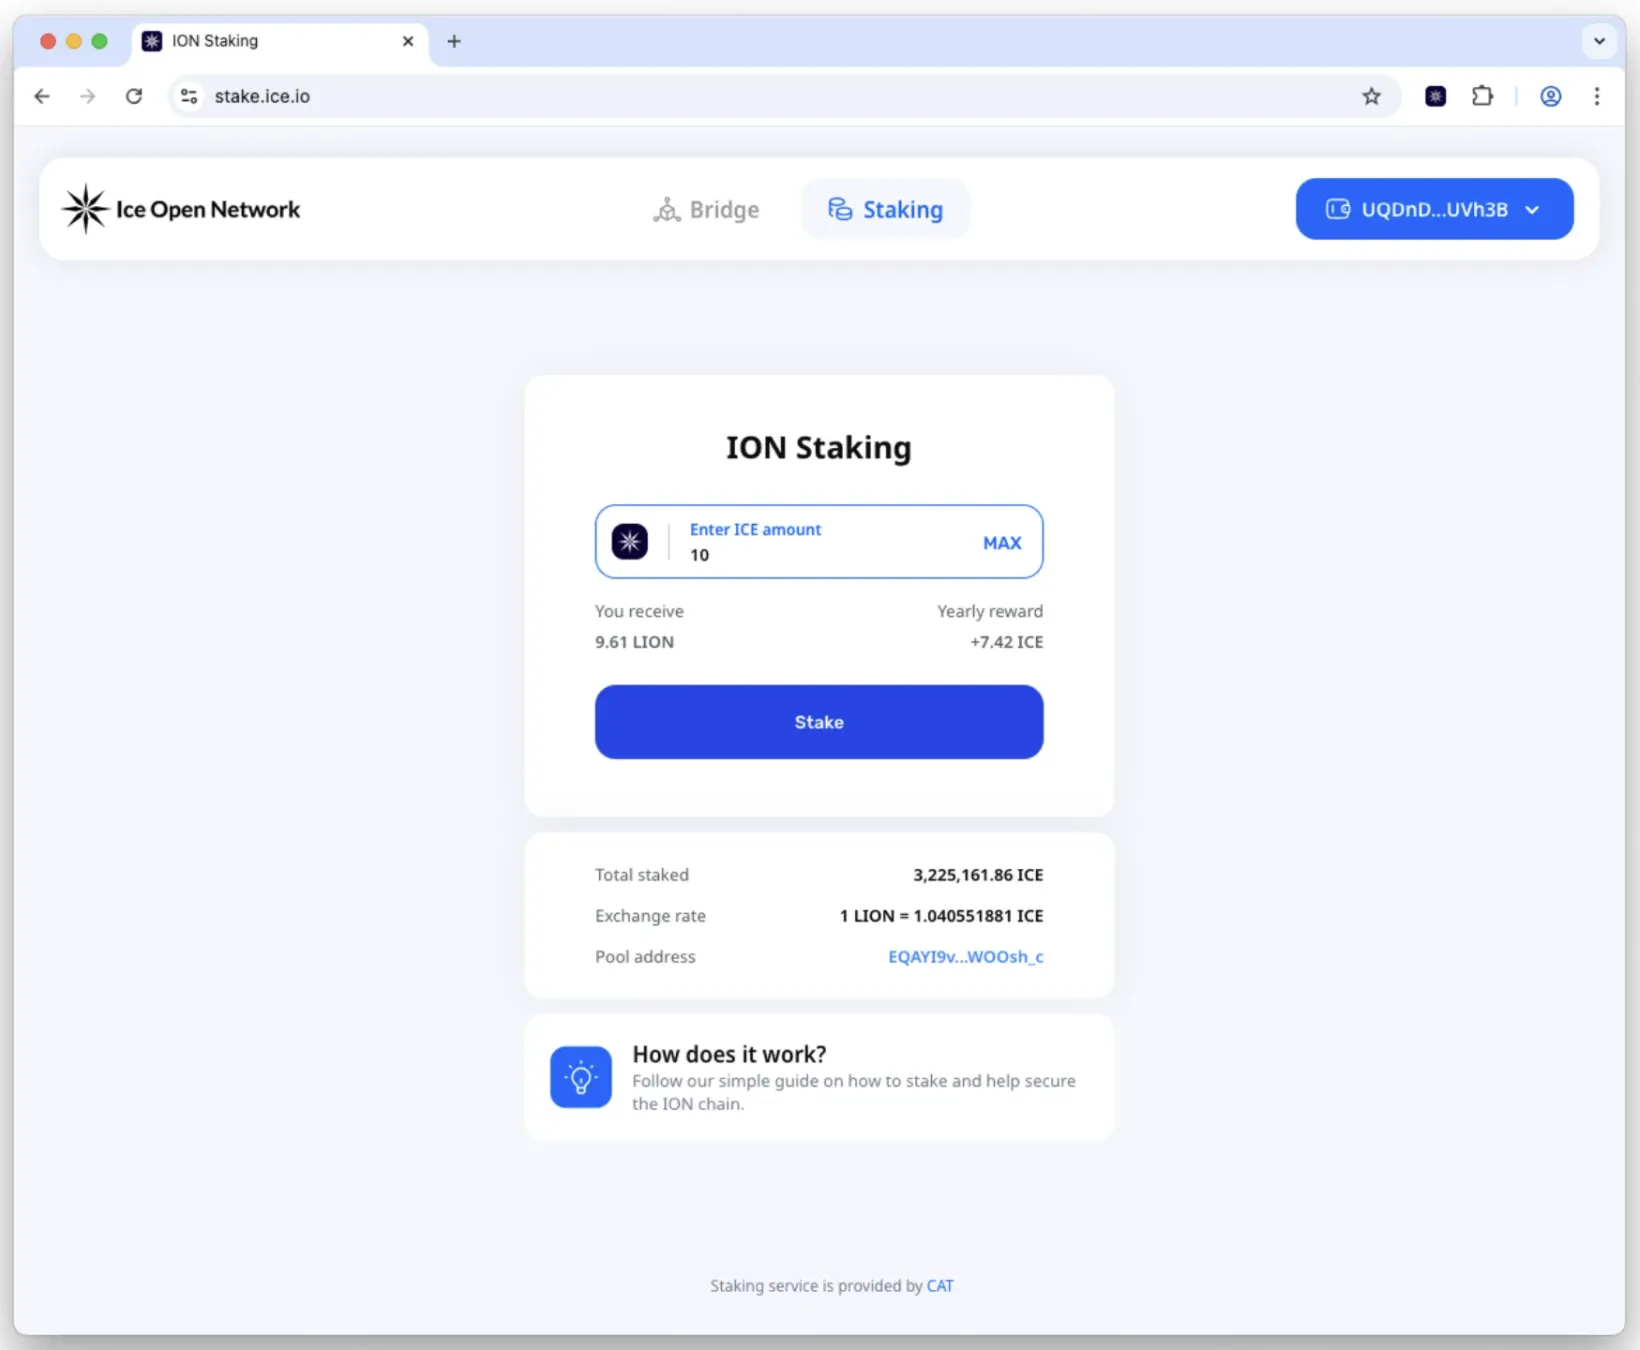Bookmark this page with the star icon

[x=1371, y=96]
